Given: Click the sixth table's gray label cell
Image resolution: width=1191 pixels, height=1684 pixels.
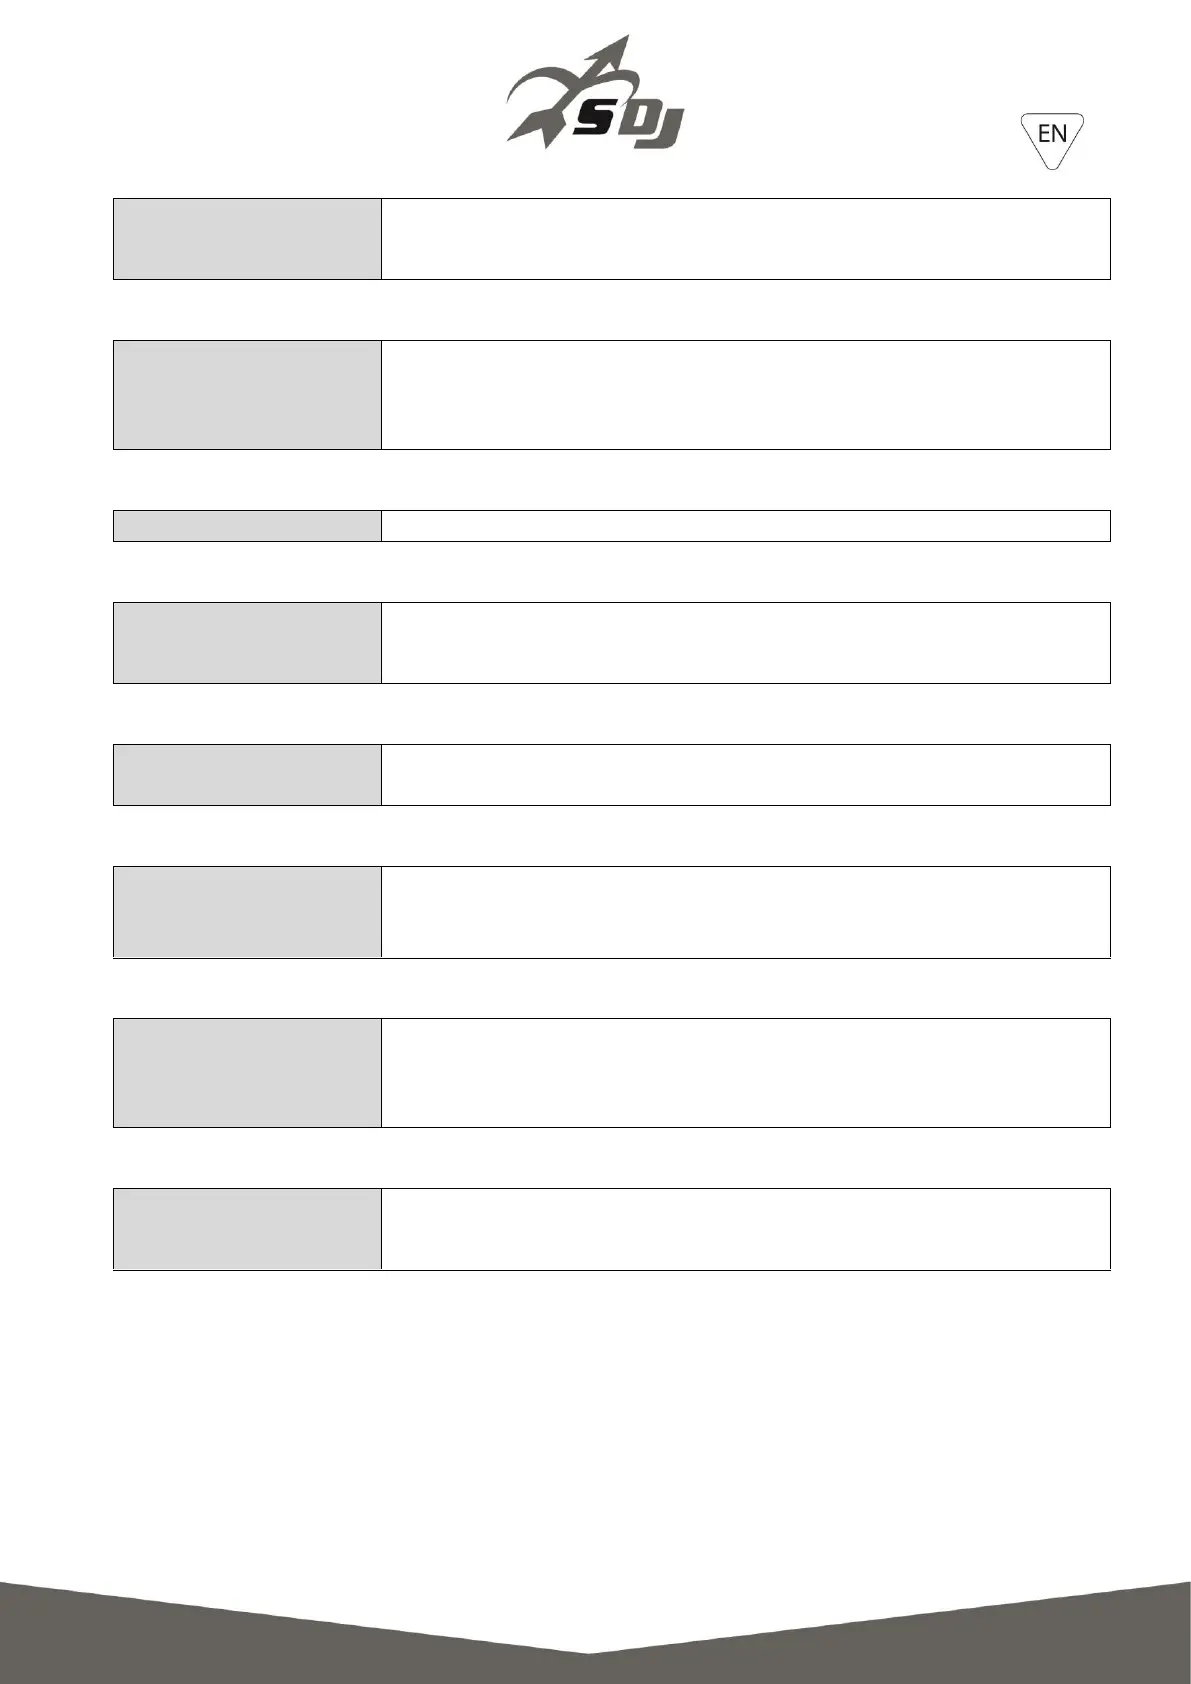Looking at the screenshot, I should [247, 912].
